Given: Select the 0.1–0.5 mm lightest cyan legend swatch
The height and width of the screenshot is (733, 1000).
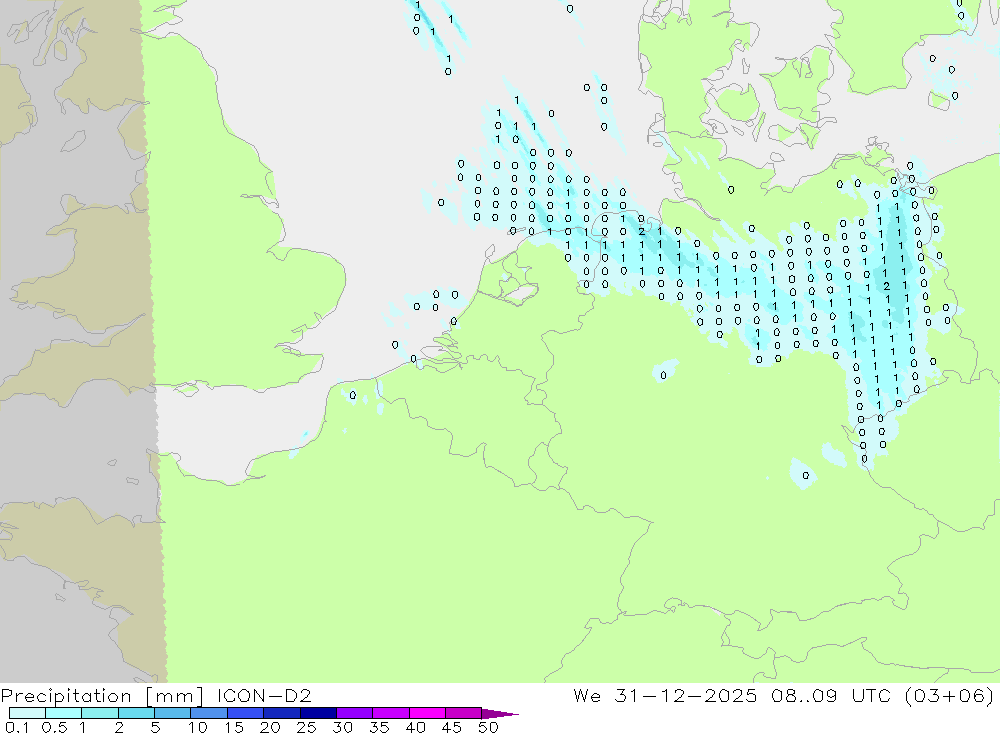Looking at the screenshot, I should pos(27,713).
